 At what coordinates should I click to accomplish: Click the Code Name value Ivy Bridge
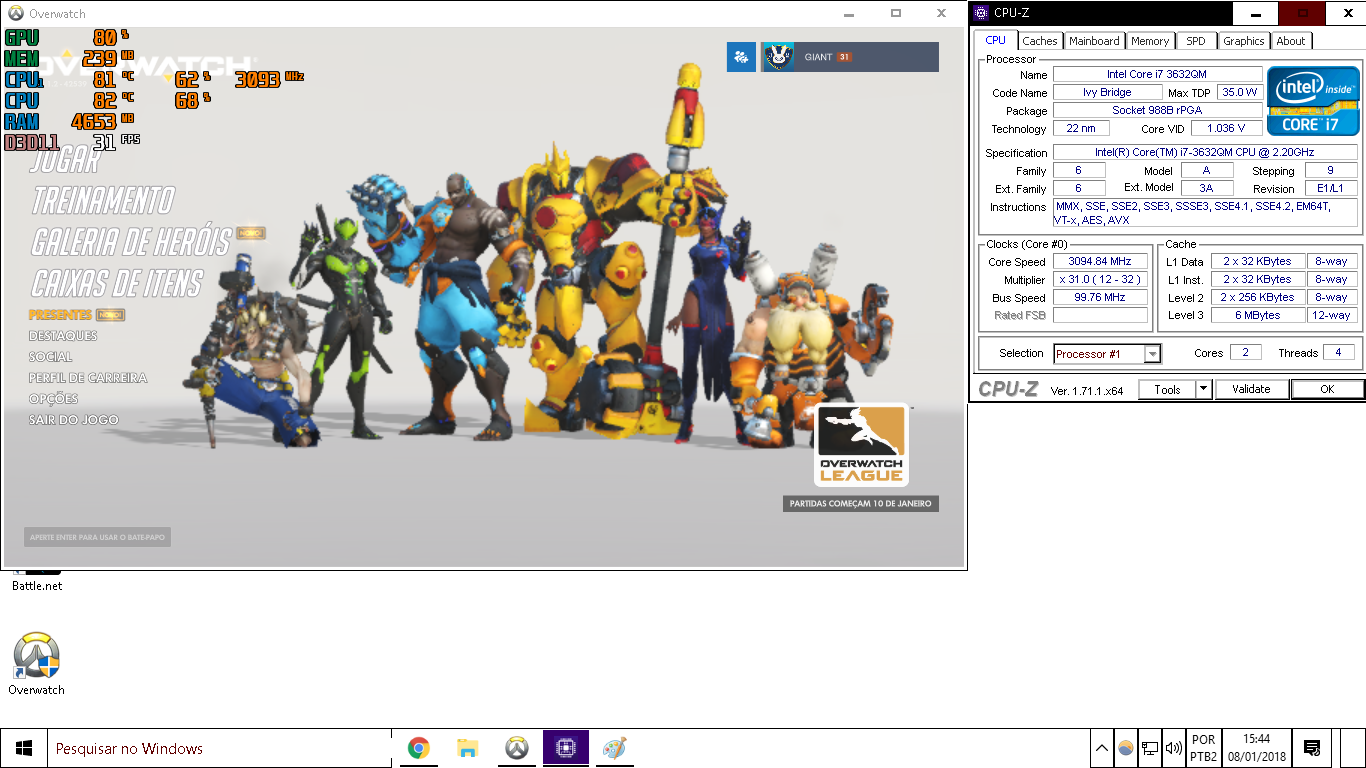click(x=1107, y=93)
